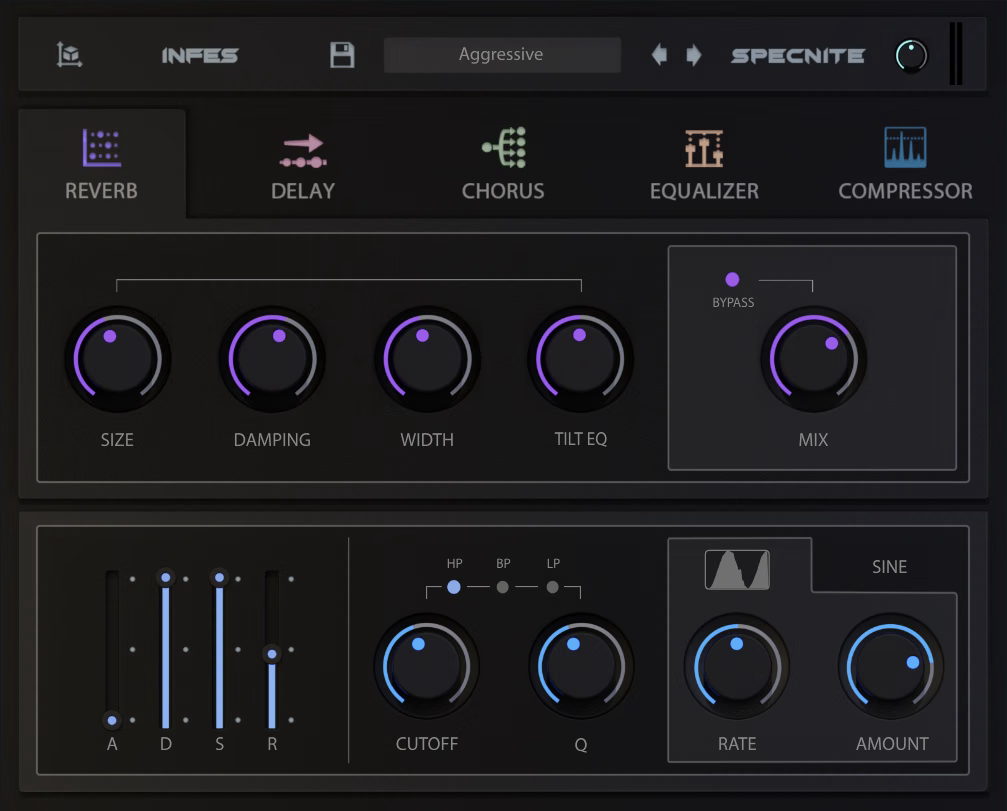The height and width of the screenshot is (811, 1007).
Task: Select the COMPRESSOR tab
Action: (x=906, y=164)
